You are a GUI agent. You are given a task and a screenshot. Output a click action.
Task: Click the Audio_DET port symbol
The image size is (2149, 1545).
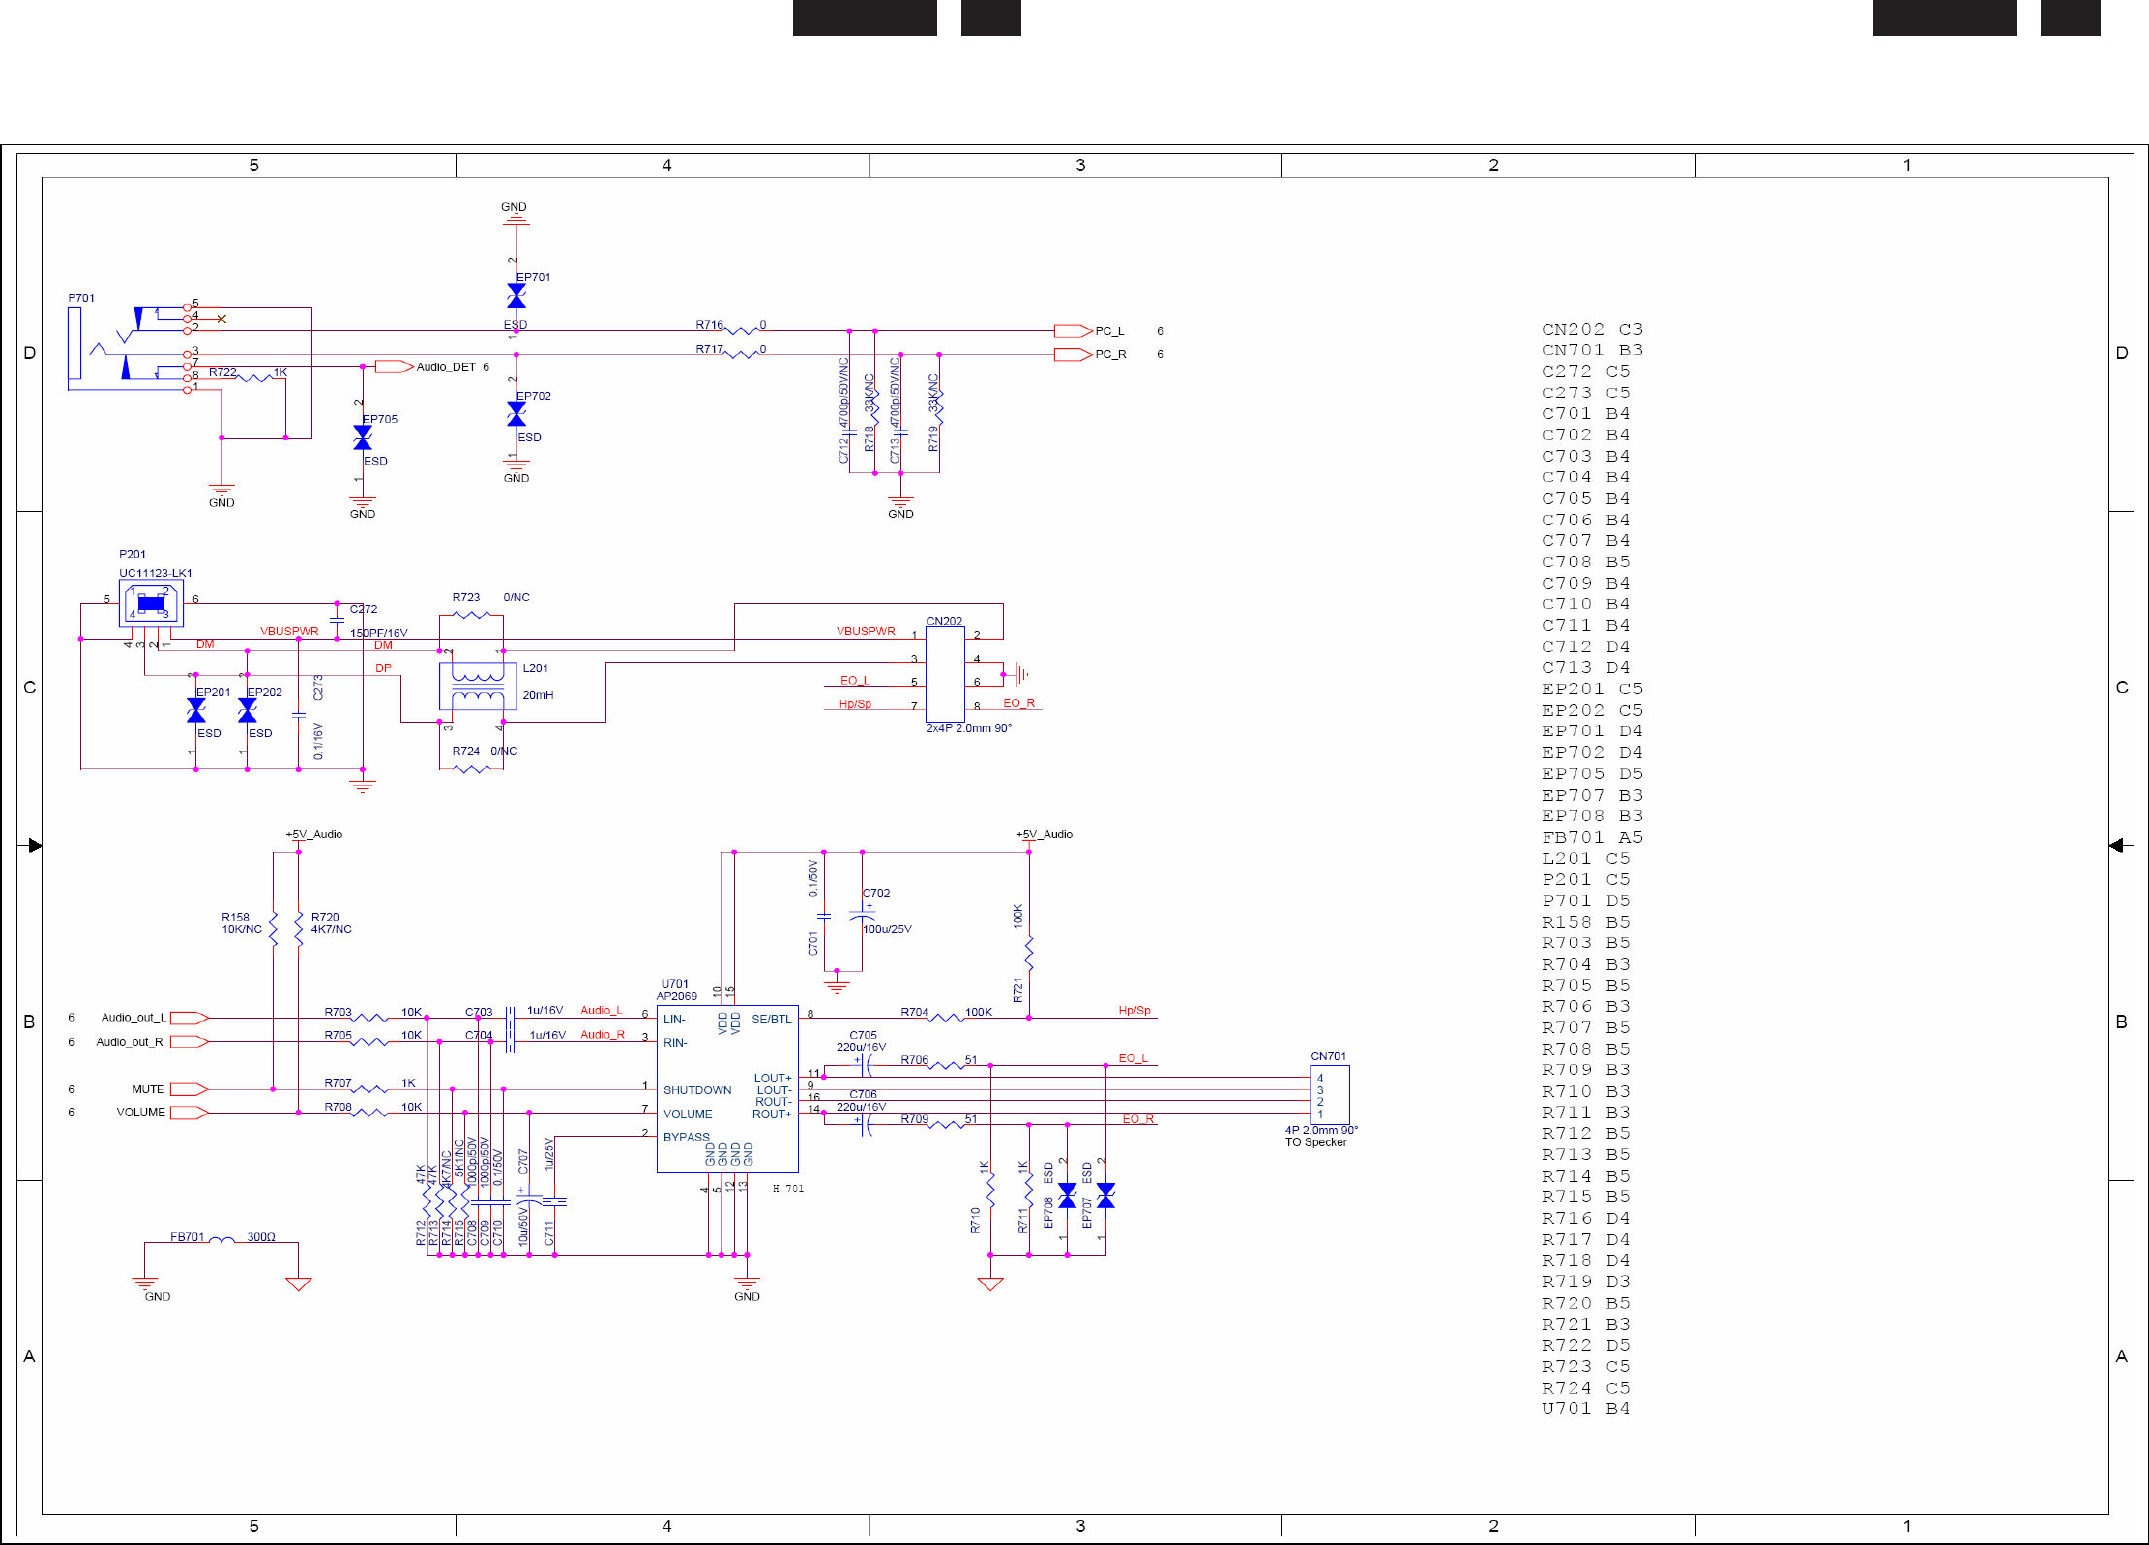(393, 367)
